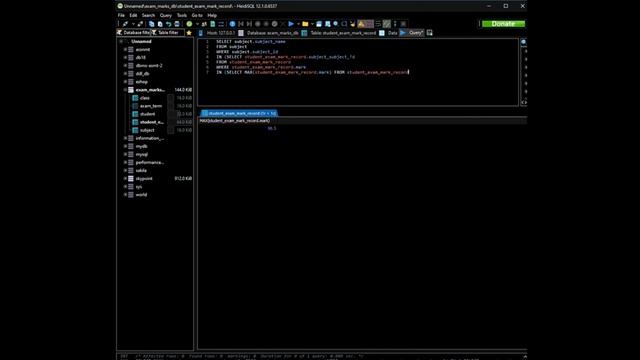Screen dimensions: 640x360
Task: Go to first row icon in toolbar
Action: point(241,24)
